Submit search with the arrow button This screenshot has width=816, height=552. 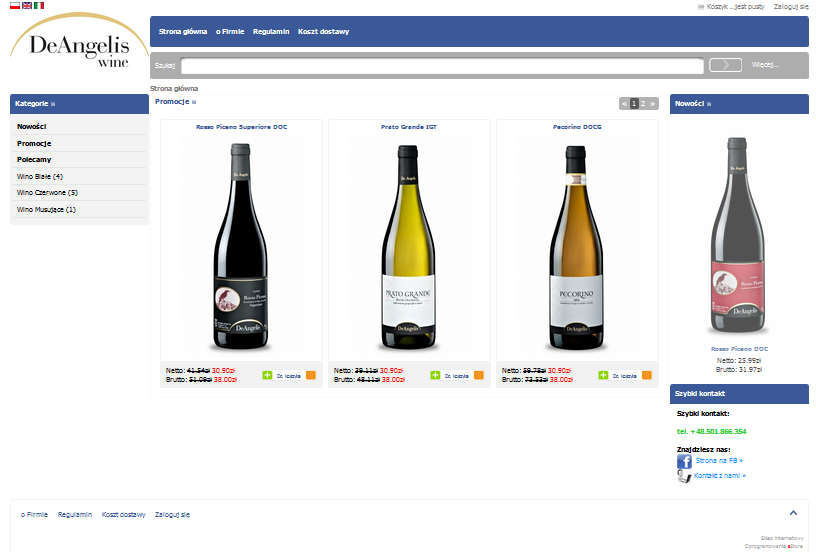(x=725, y=65)
